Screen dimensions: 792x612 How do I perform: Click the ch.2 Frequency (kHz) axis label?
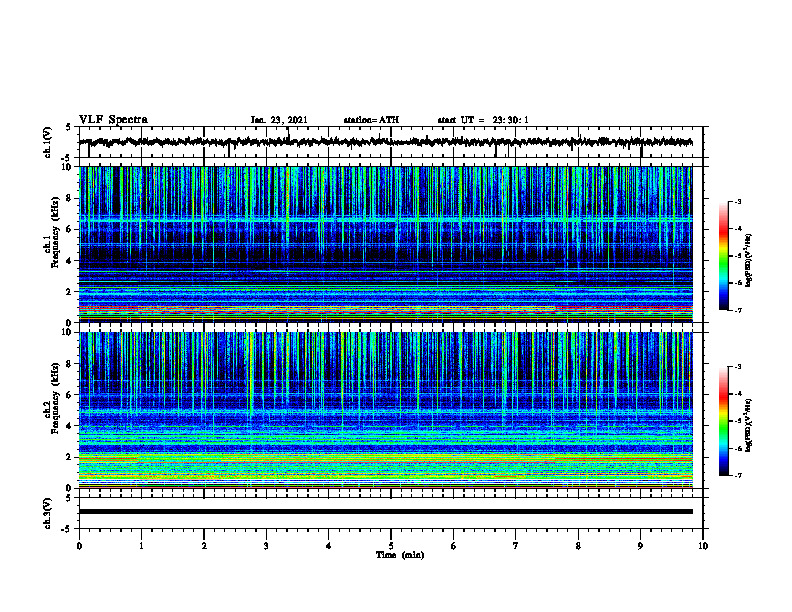52,398
